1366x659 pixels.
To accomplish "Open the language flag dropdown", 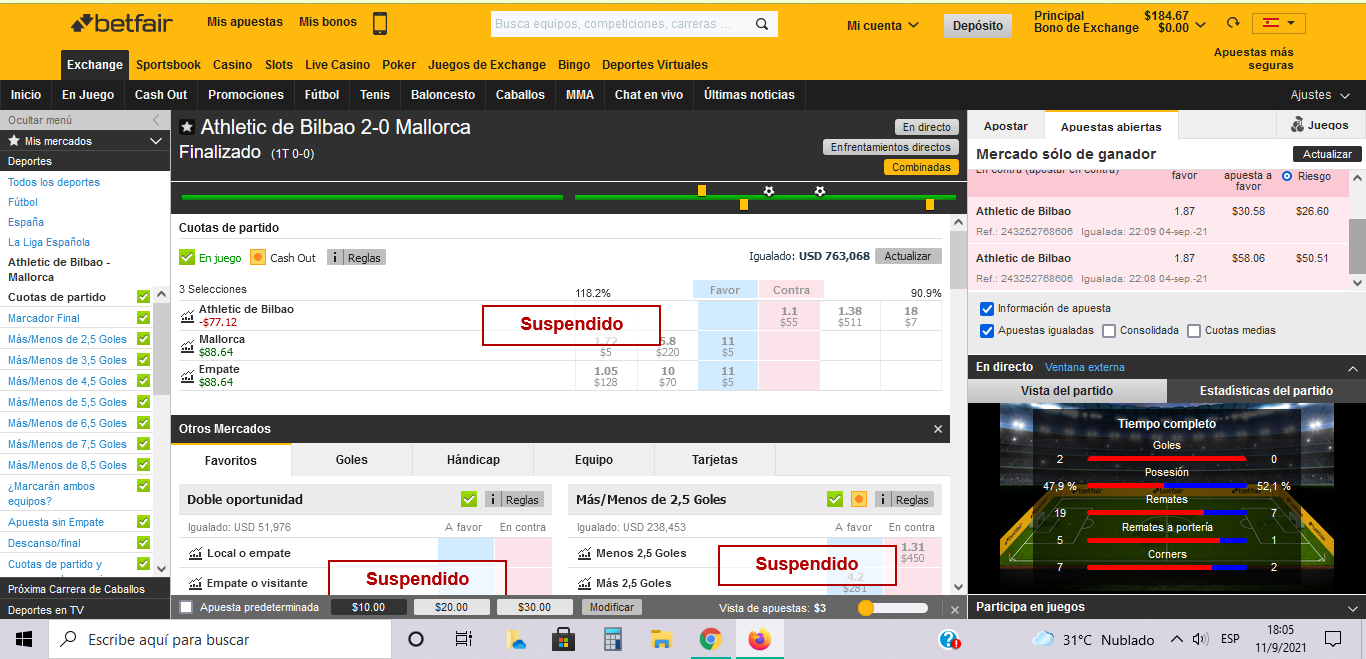I will pos(1279,23).
